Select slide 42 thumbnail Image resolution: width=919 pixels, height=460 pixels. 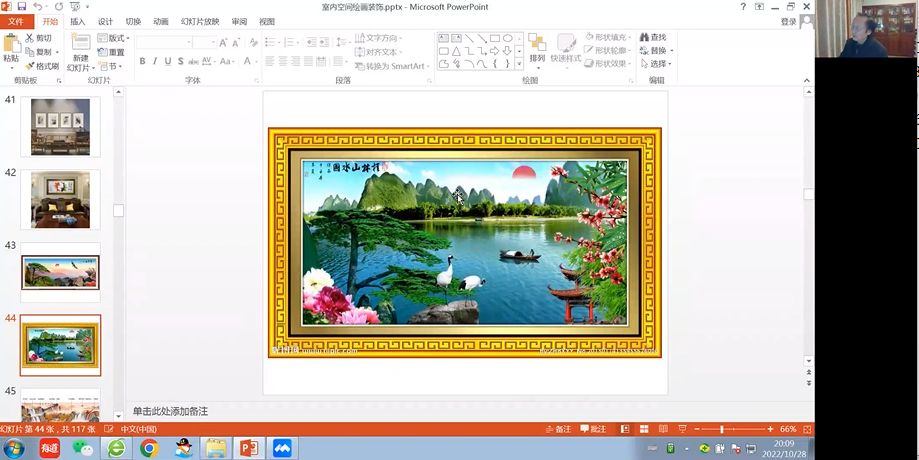click(60, 200)
